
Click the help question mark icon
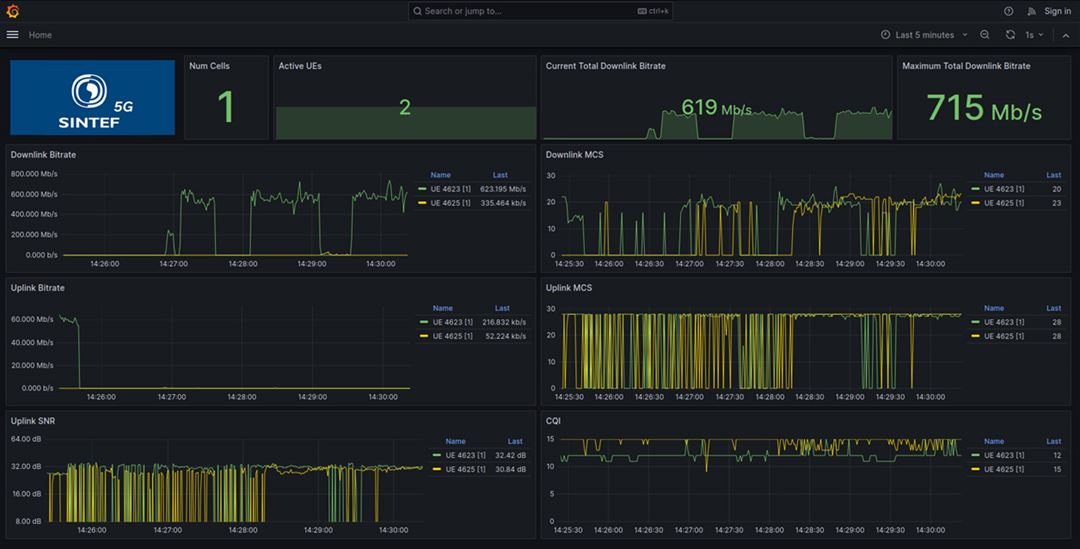coord(1008,11)
